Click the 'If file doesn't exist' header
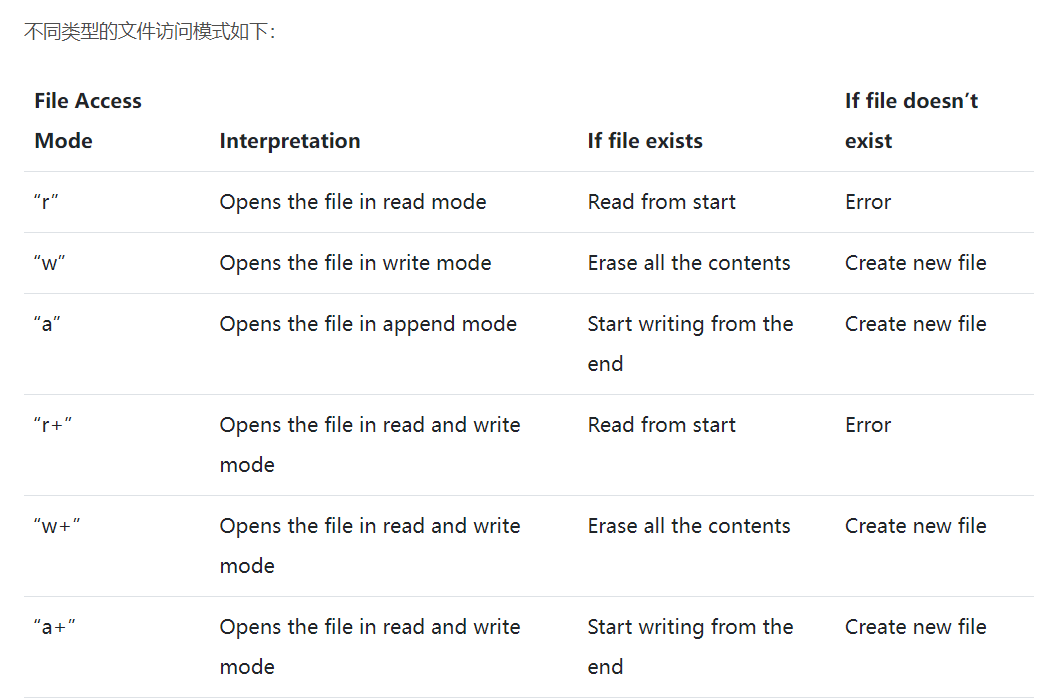 click(x=911, y=121)
